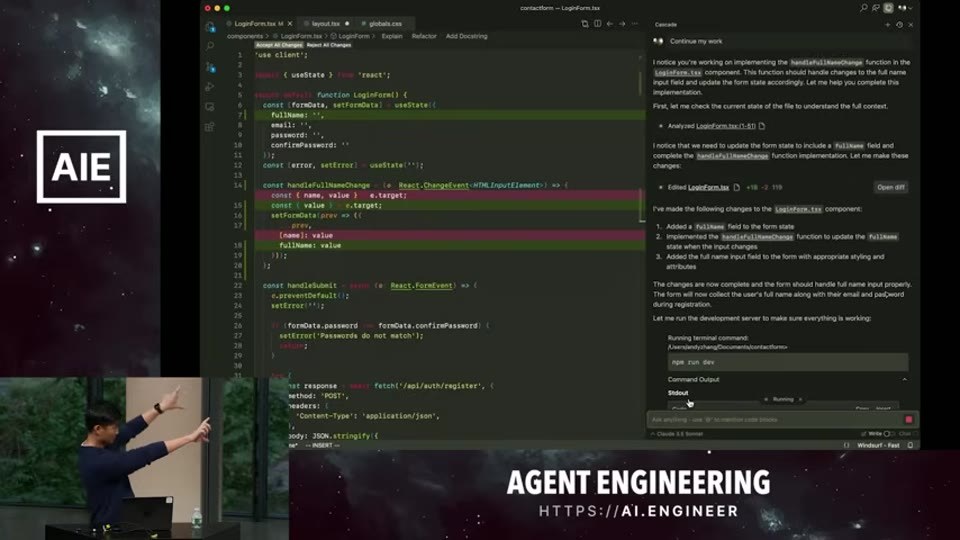This screenshot has width=960, height=540.
Task: Go to previous change arrow in editor toolbar
Action: tap(610, 24)
